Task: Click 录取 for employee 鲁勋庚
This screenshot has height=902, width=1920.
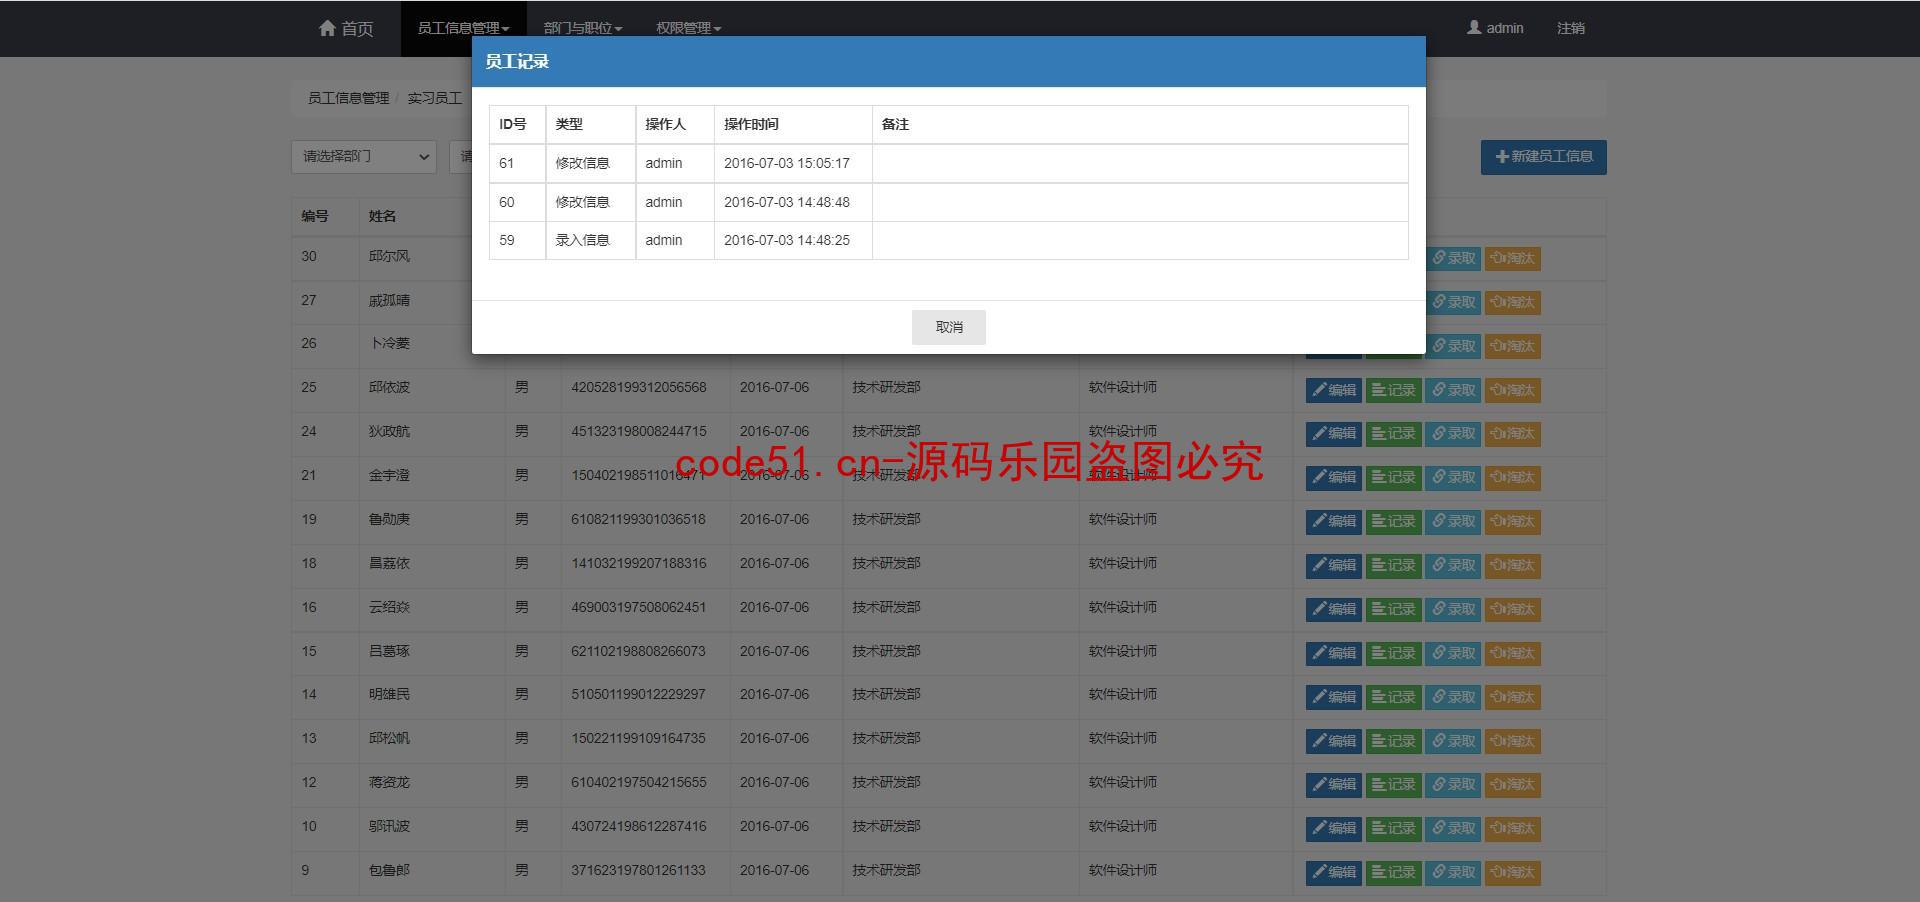Action: point(1453,522)
